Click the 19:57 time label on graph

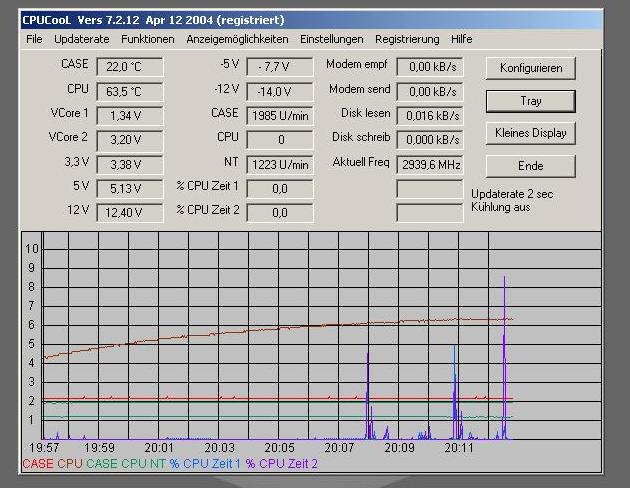[44, 447]
